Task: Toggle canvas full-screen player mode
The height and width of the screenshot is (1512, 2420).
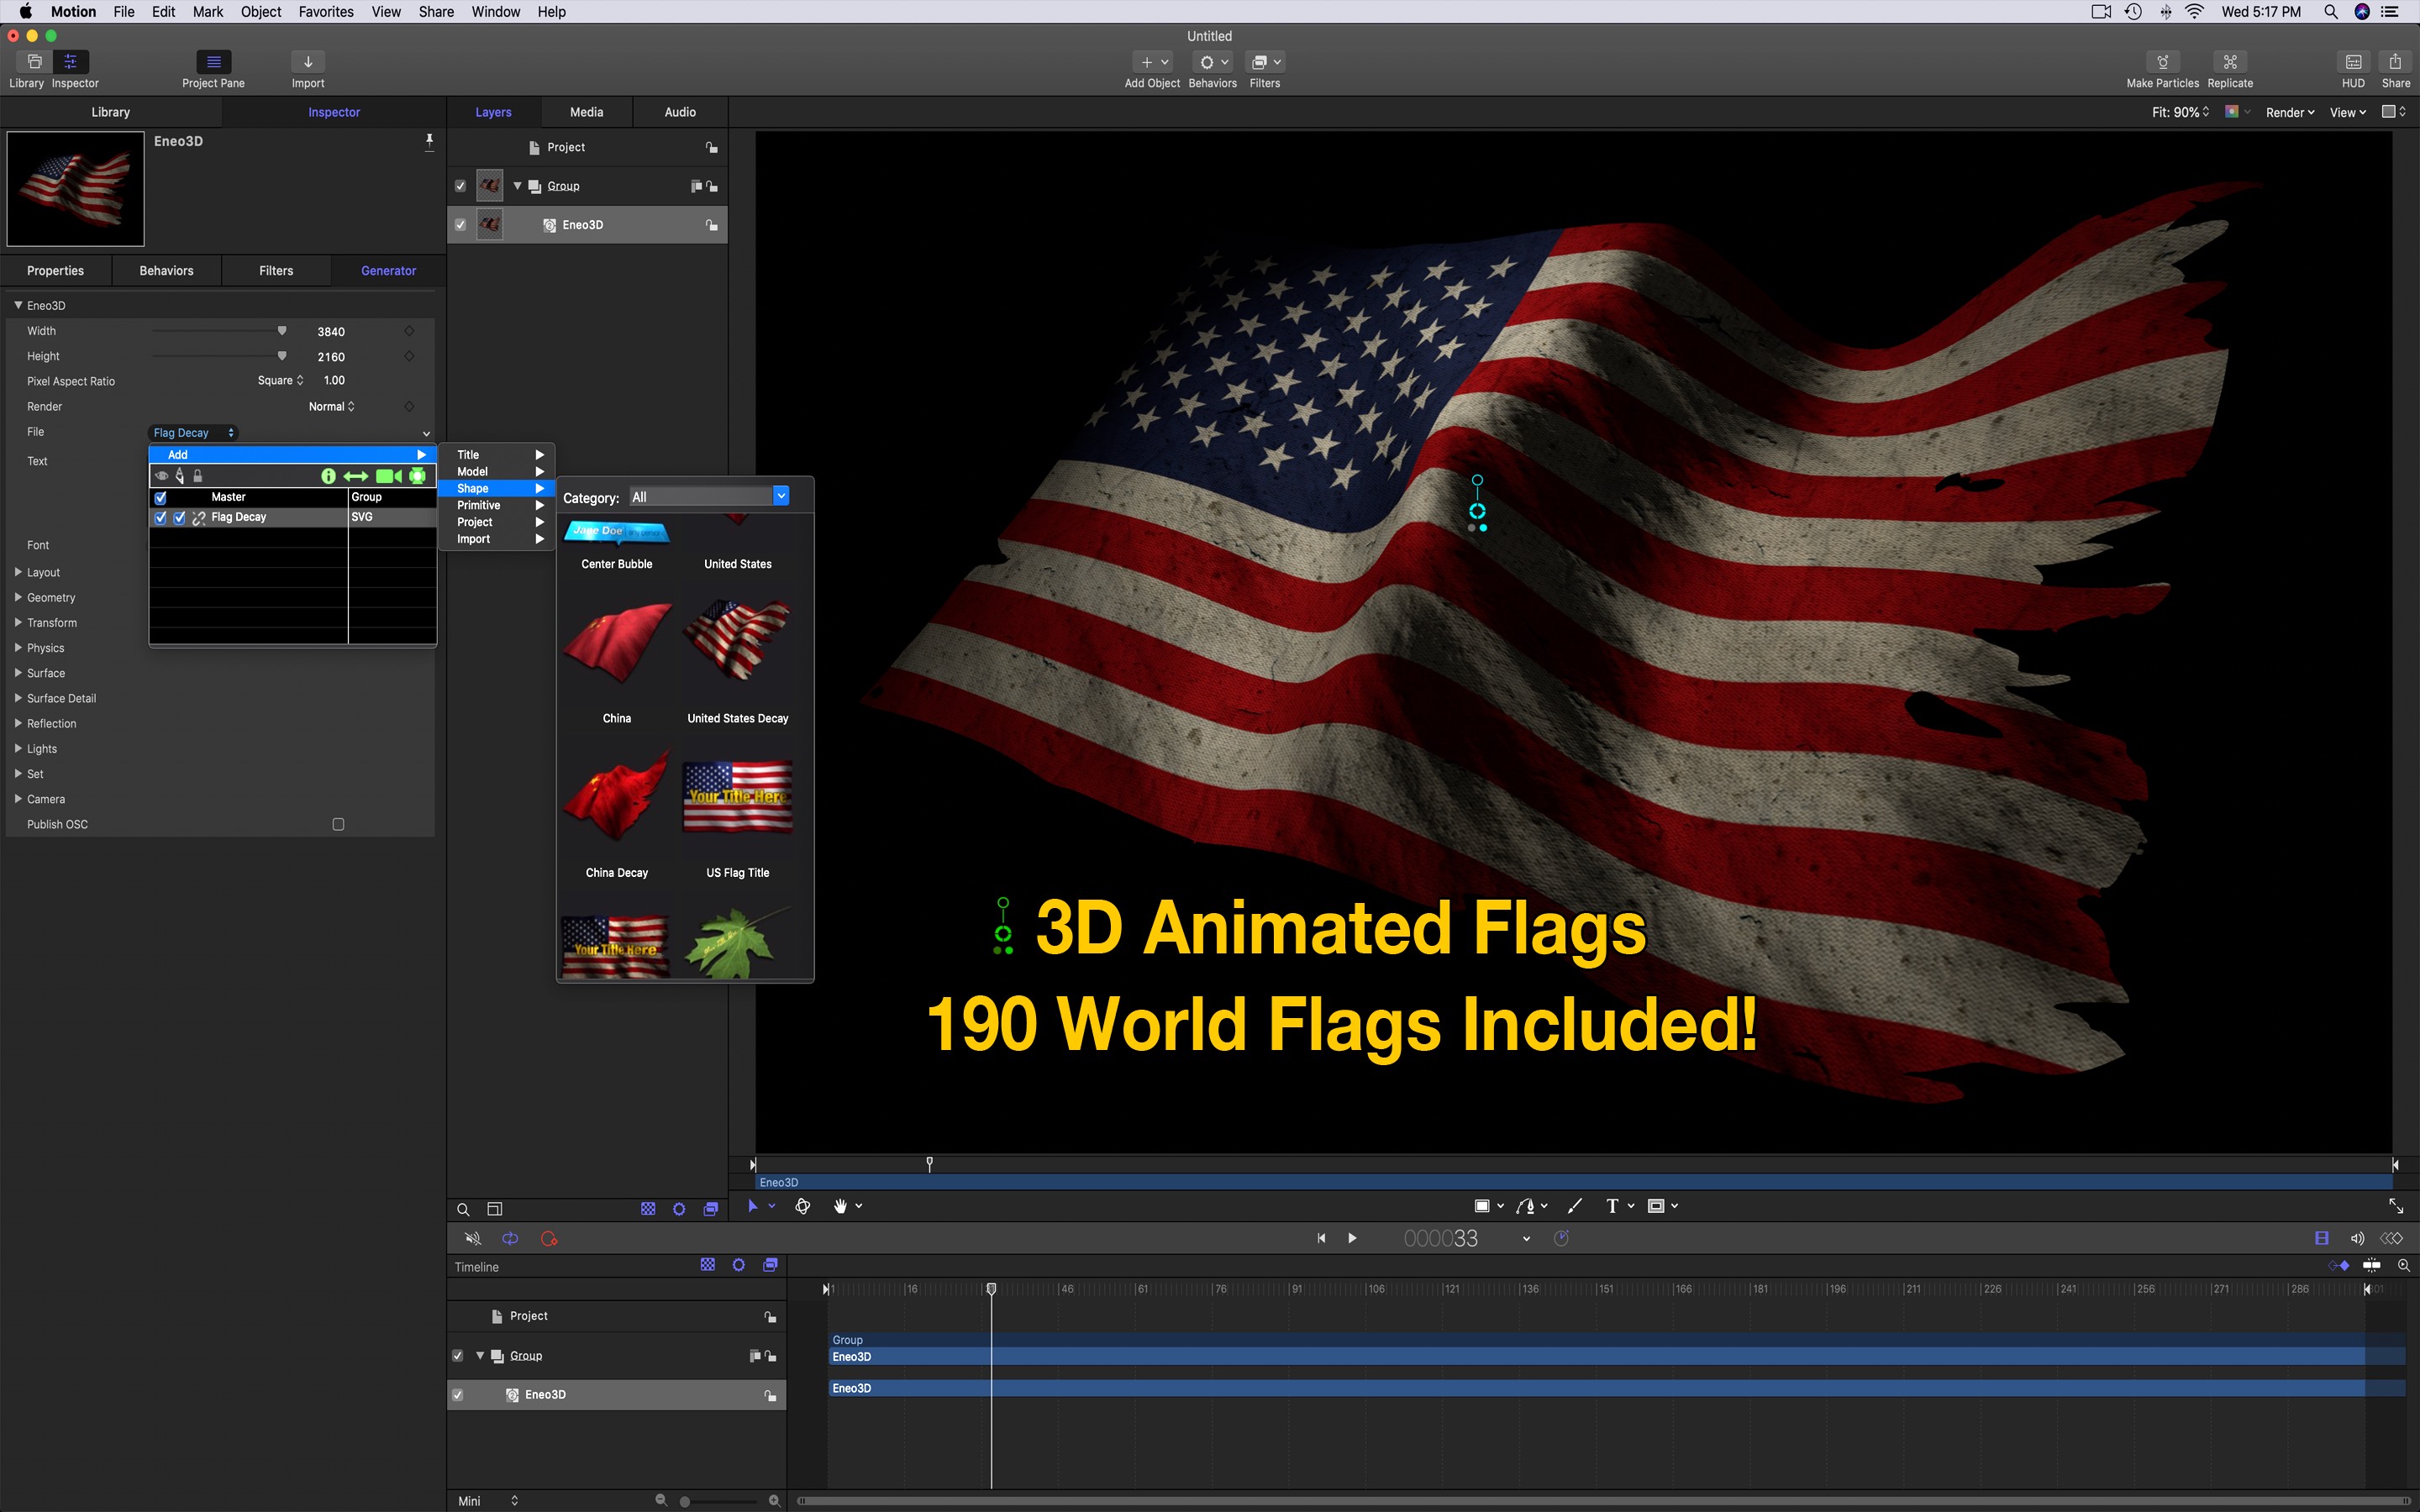Action: click(2396, 1206)
